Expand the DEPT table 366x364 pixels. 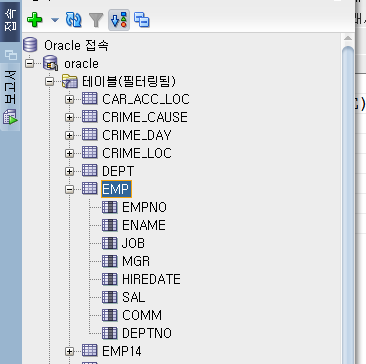point(69,171)
